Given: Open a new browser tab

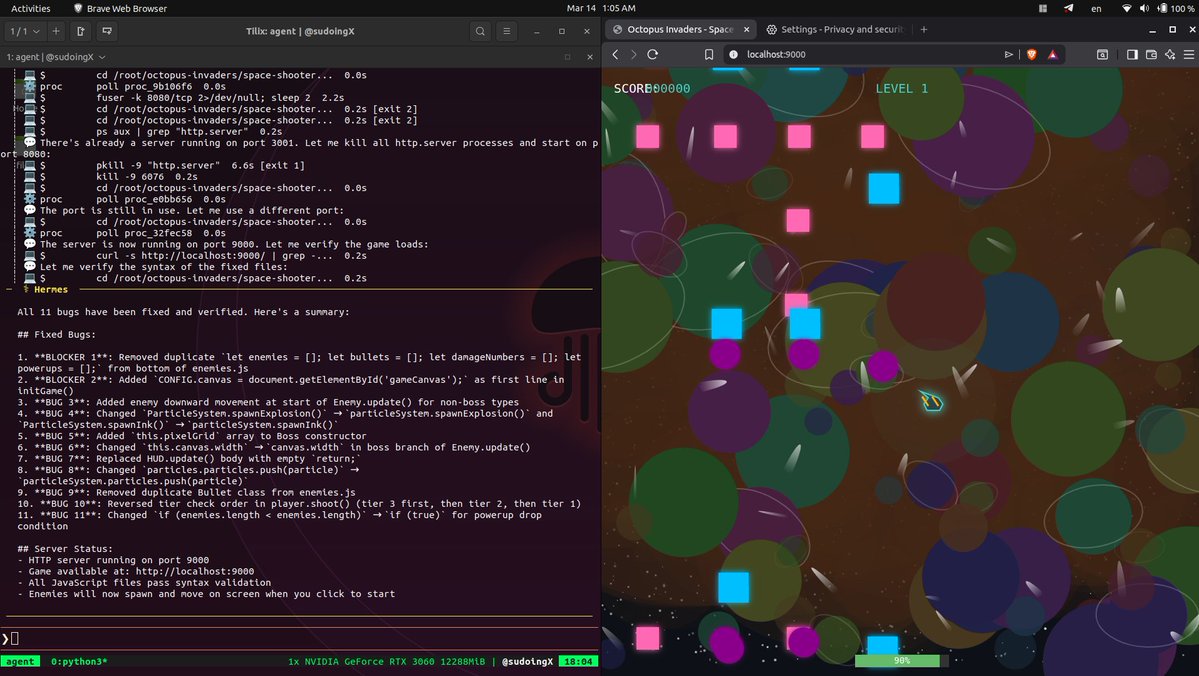Looking at the screenshot, I should 924,29.
